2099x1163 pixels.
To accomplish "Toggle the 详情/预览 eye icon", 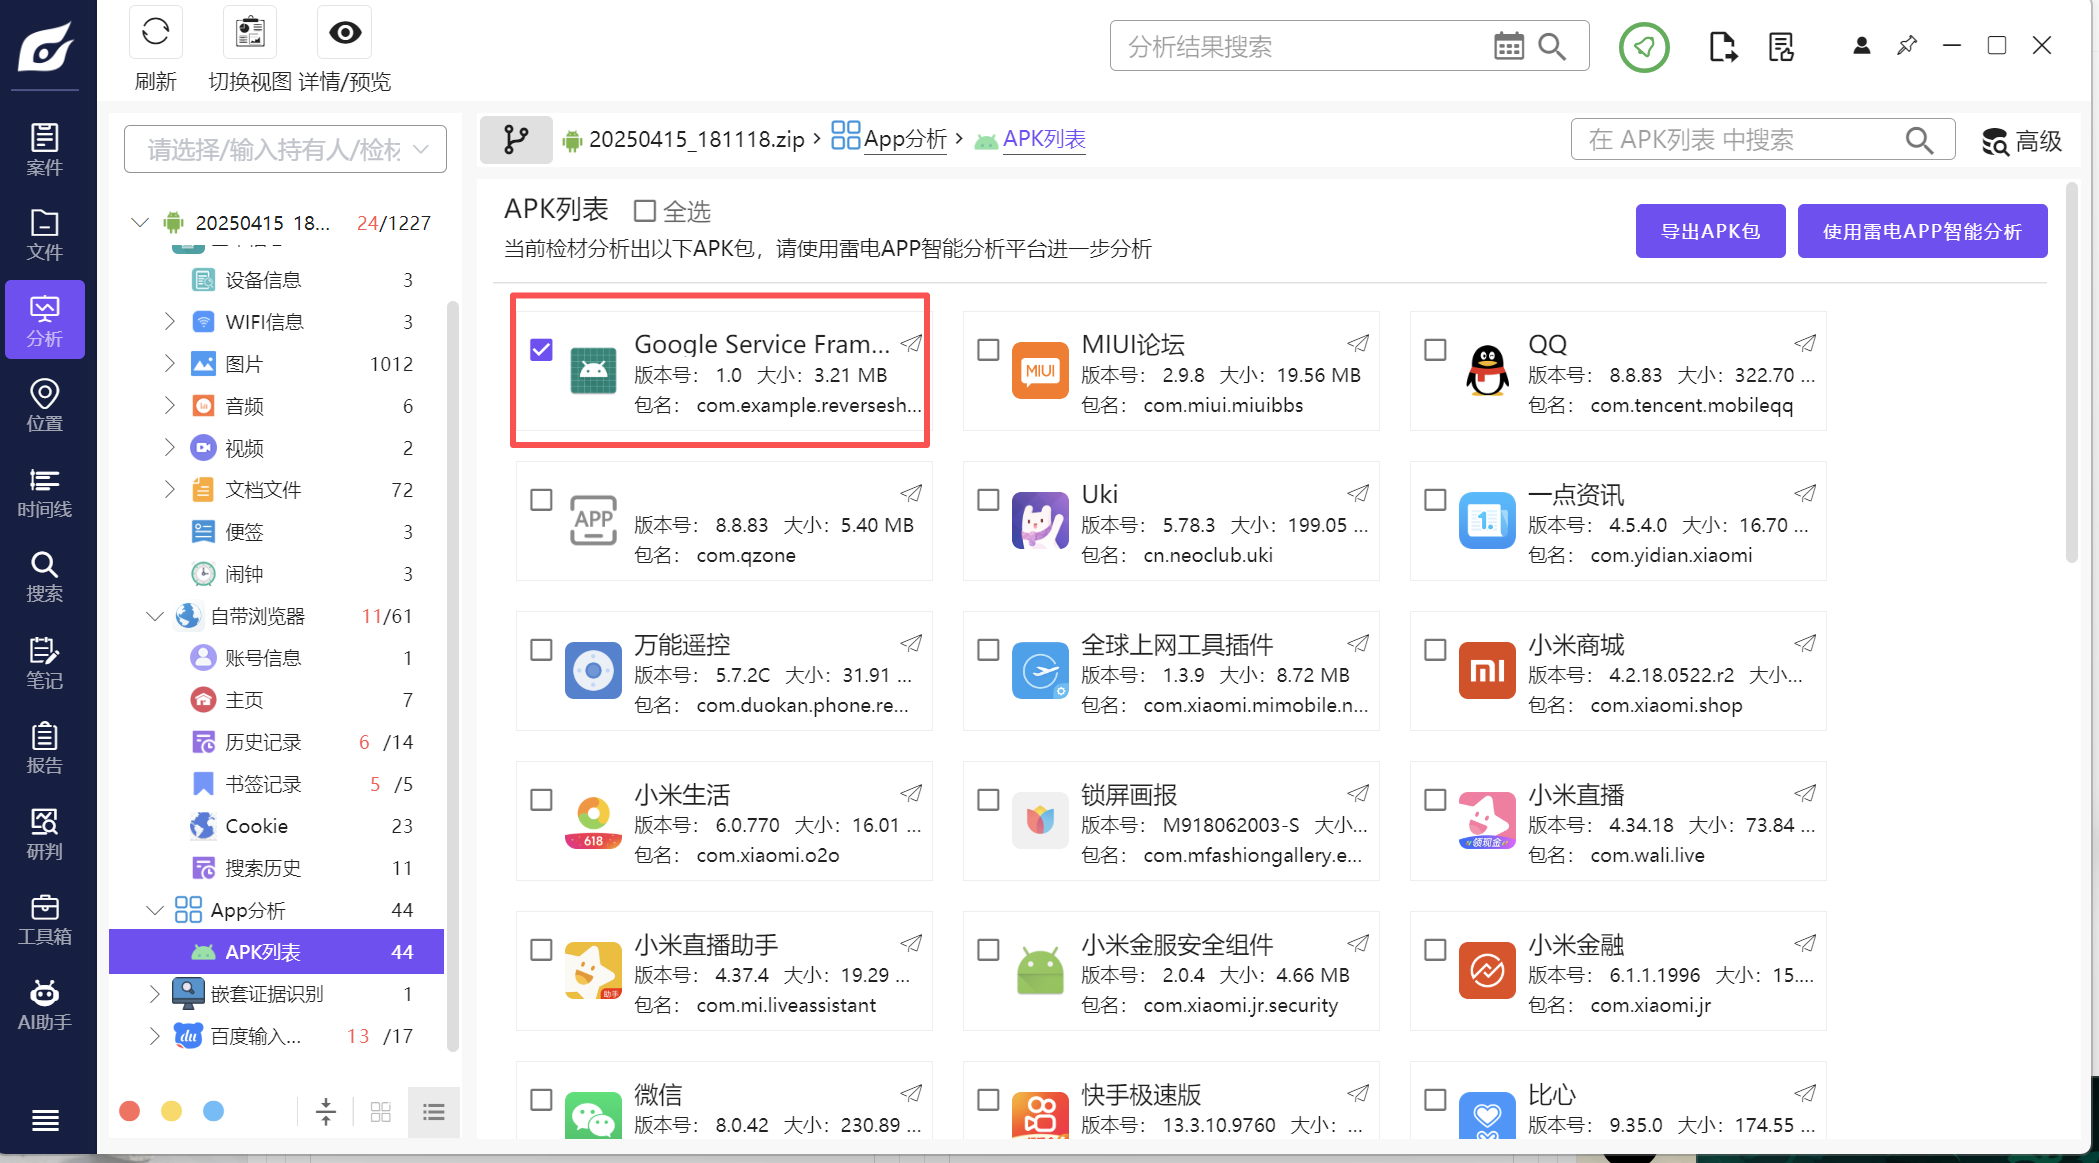I will pos(345,33).
